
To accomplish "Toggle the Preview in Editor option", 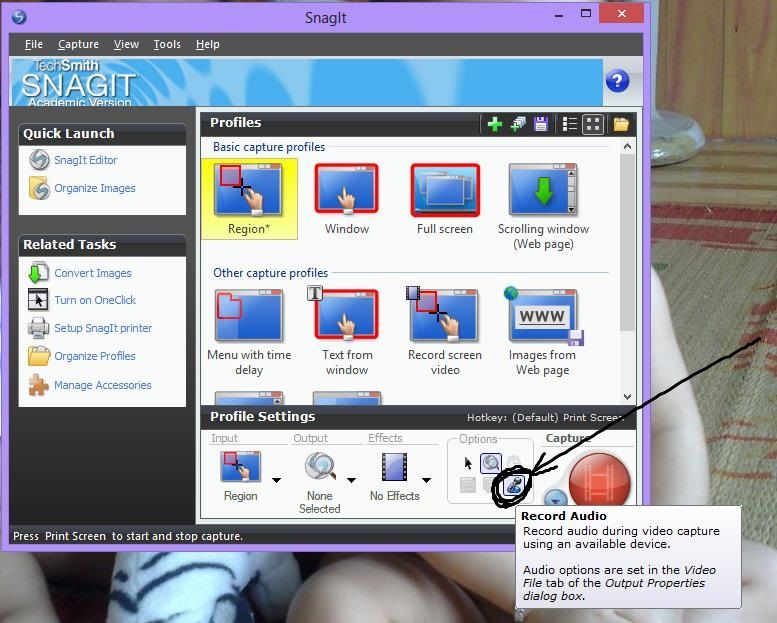I will point(491,463).
